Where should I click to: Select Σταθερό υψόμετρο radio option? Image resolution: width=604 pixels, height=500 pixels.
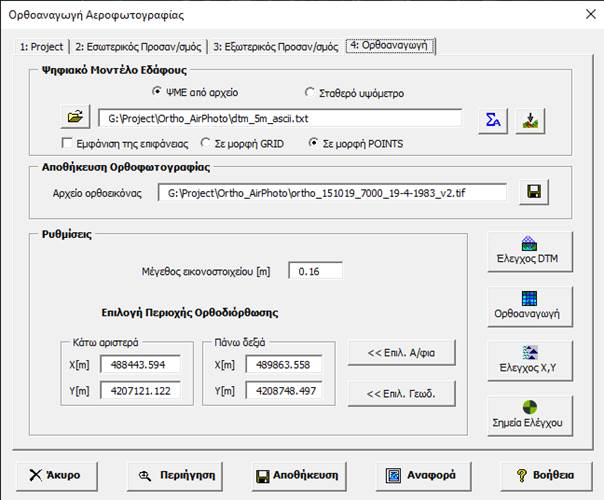click(310, 92)
